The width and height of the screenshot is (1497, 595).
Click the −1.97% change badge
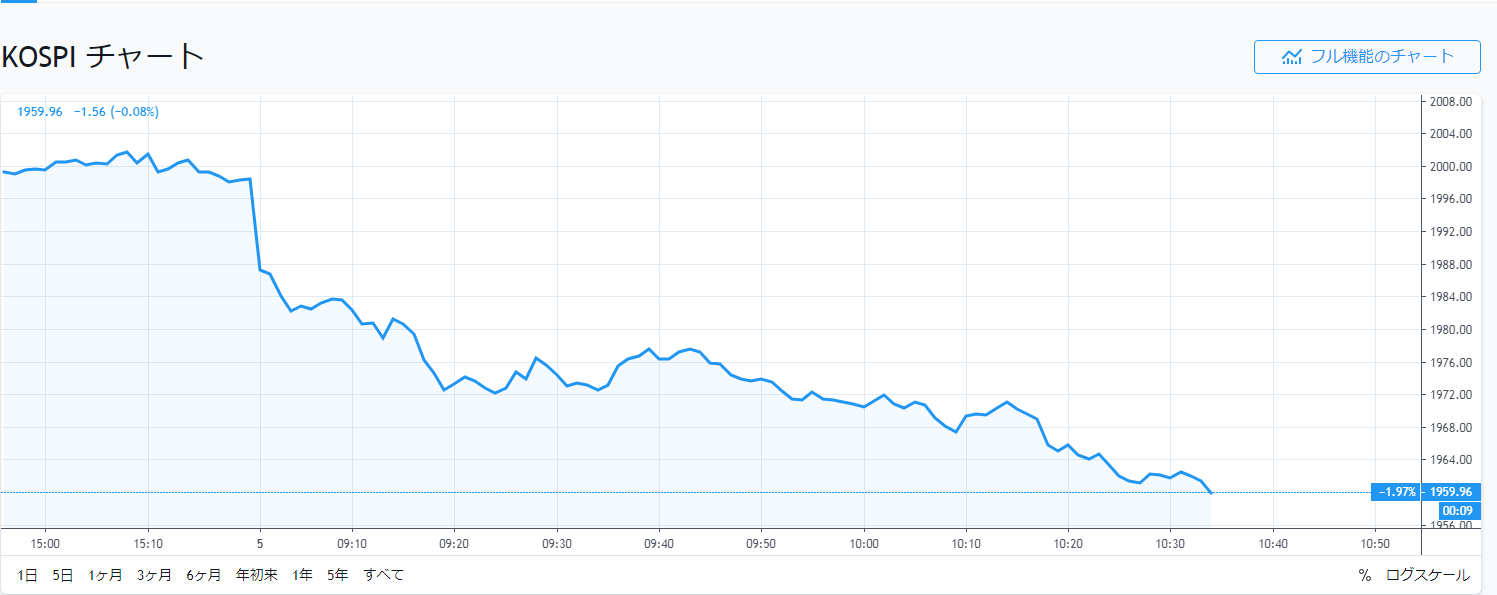click(1397, 492)
